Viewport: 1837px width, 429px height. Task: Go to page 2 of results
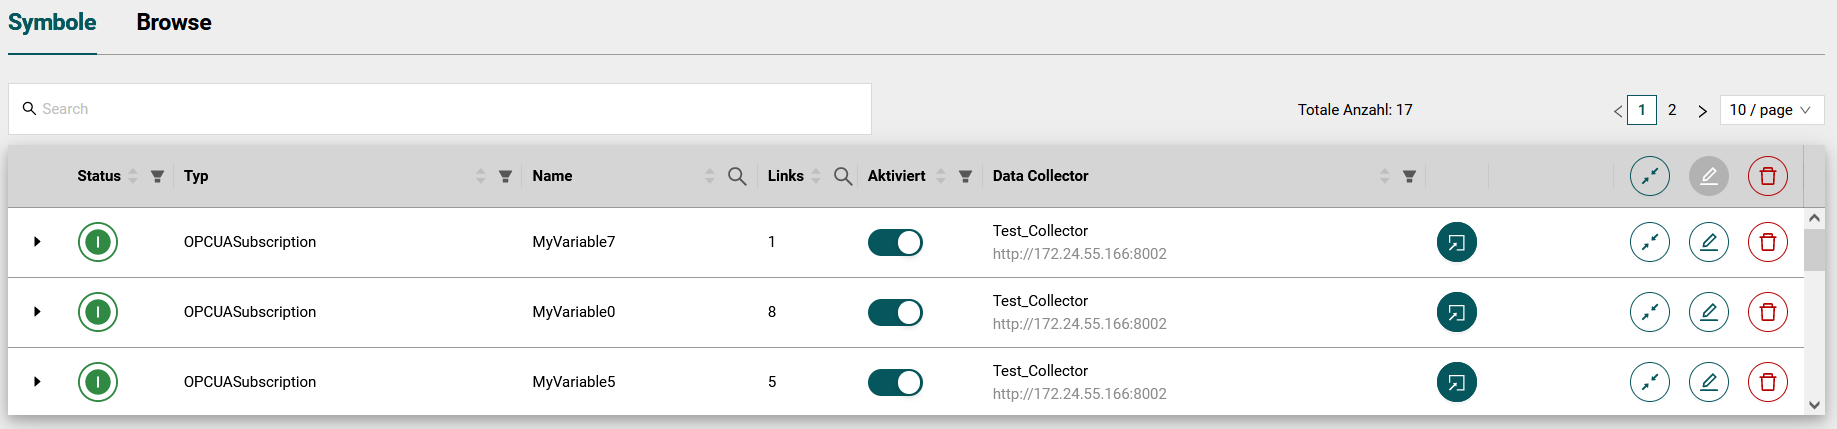(x=1672, y=110)
